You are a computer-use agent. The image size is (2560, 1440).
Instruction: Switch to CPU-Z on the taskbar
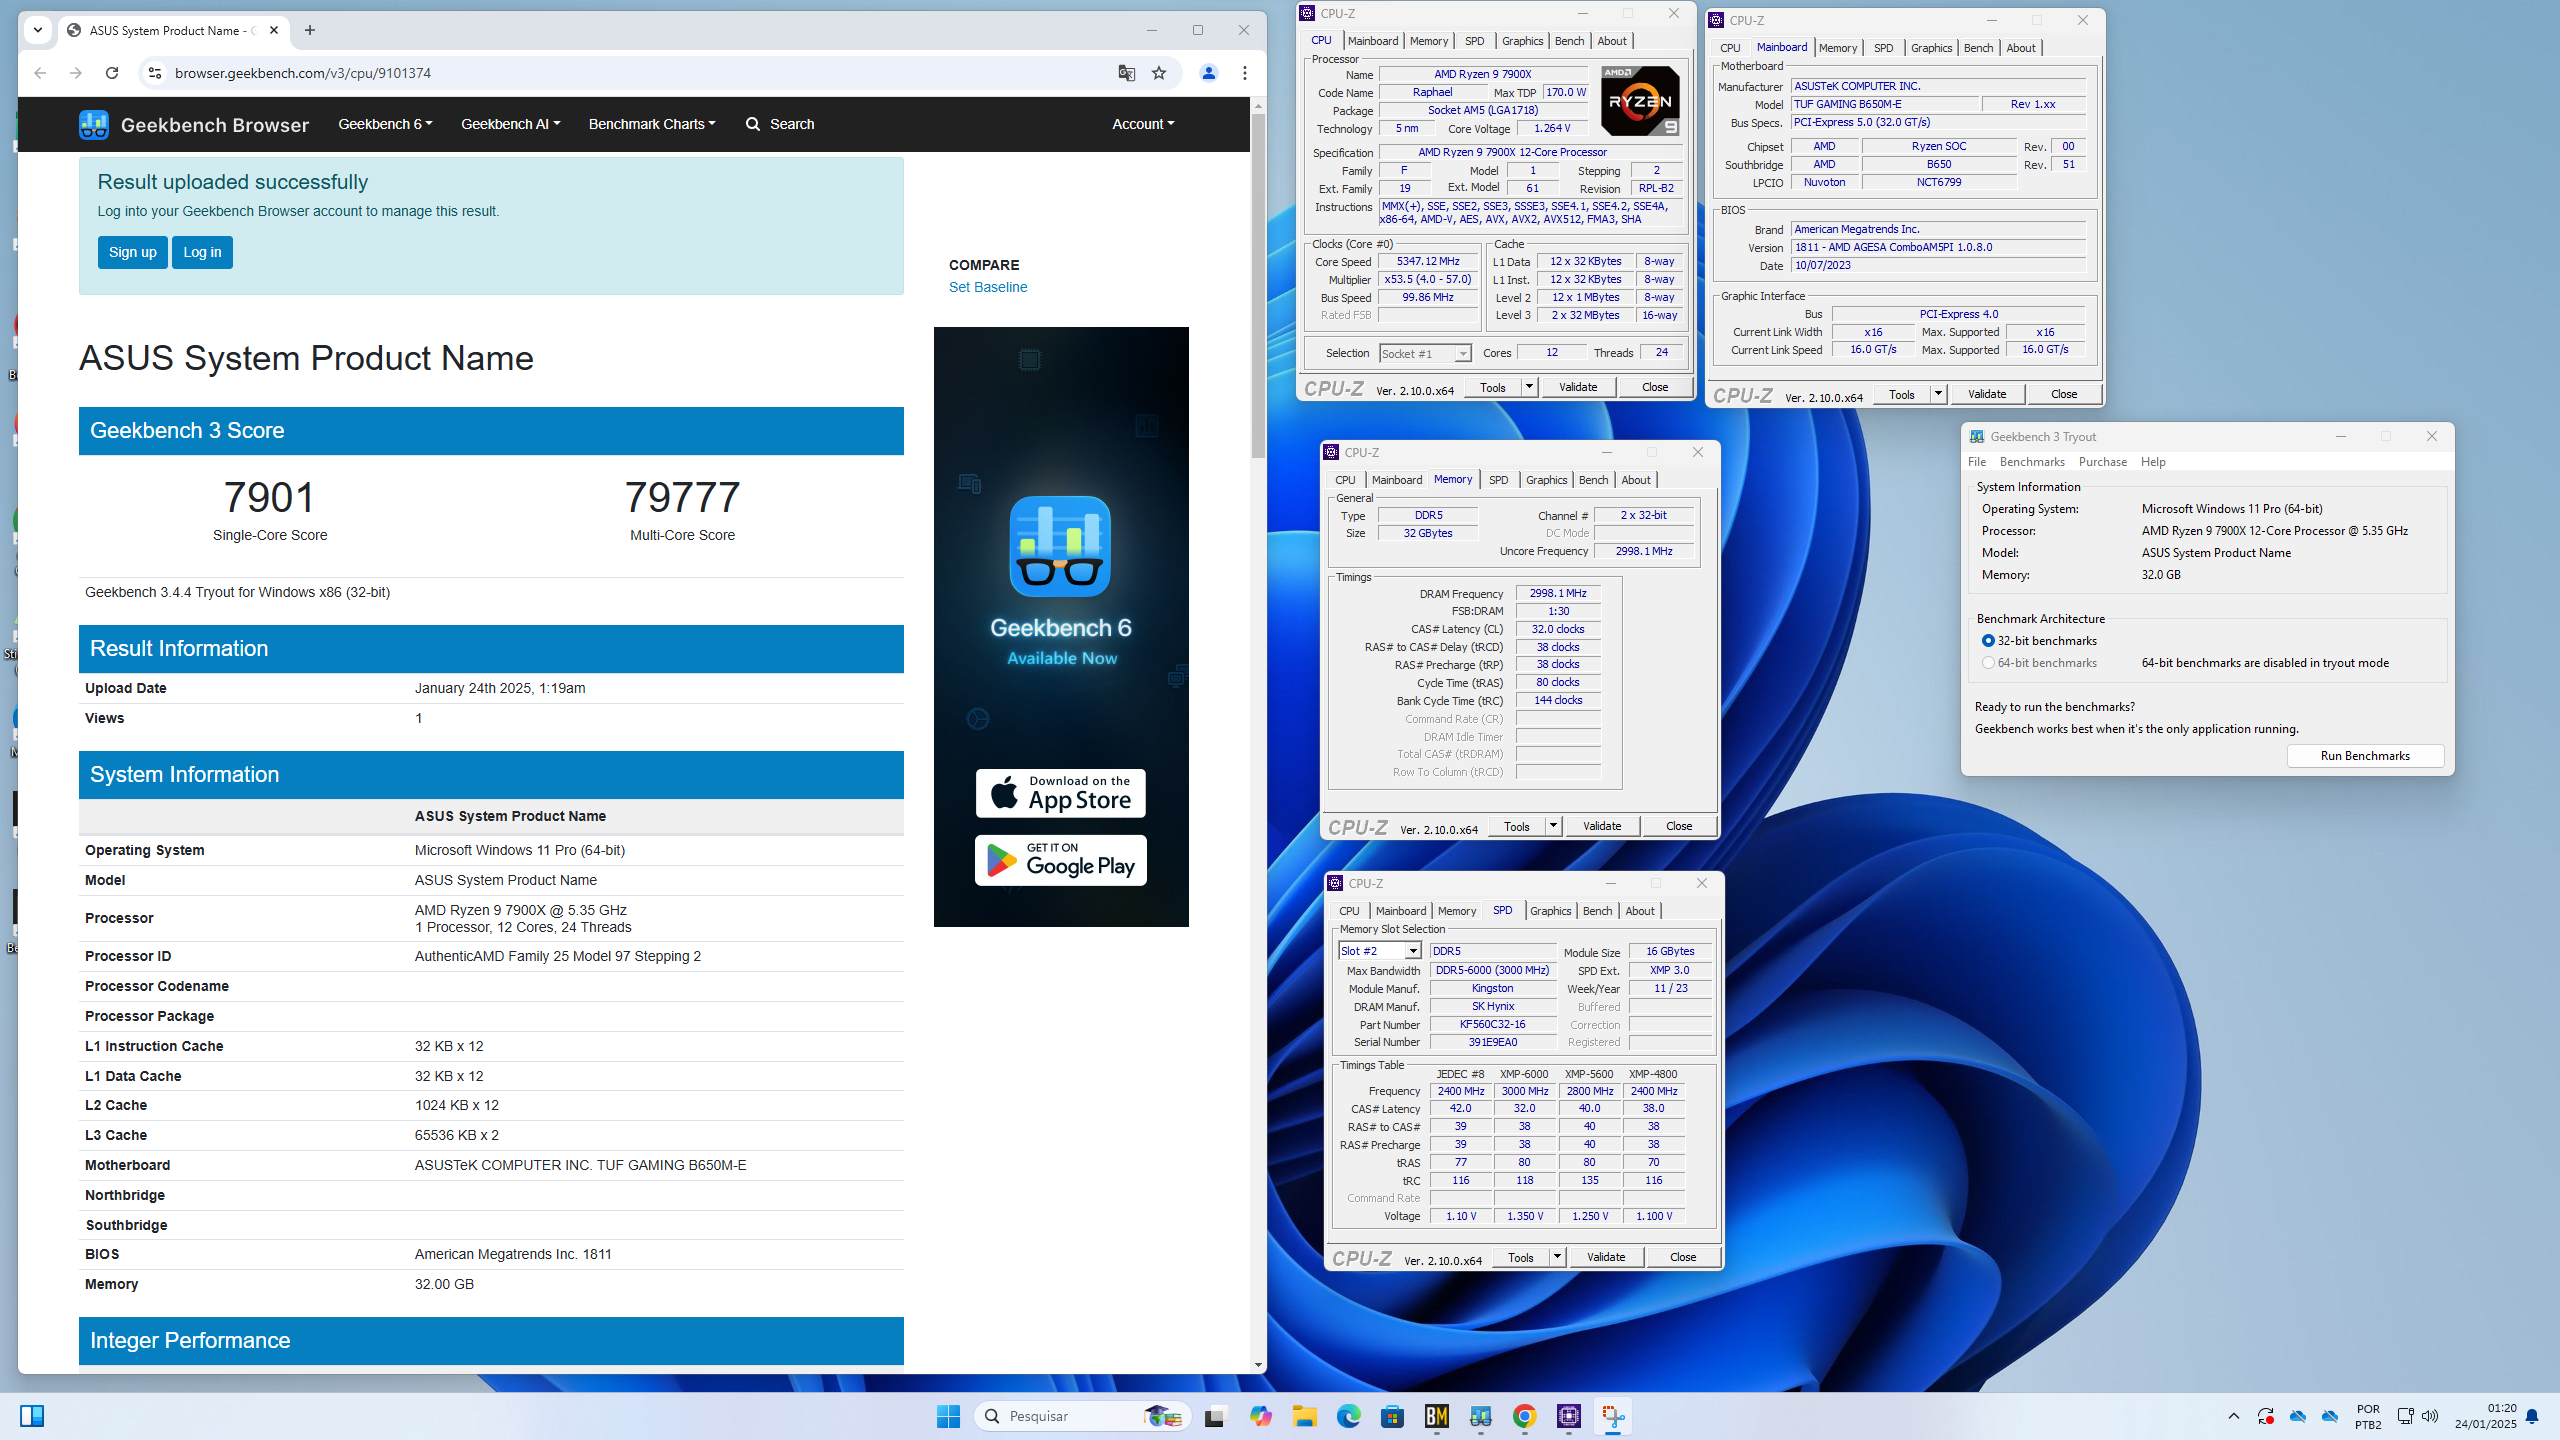pos(1569,1416)
